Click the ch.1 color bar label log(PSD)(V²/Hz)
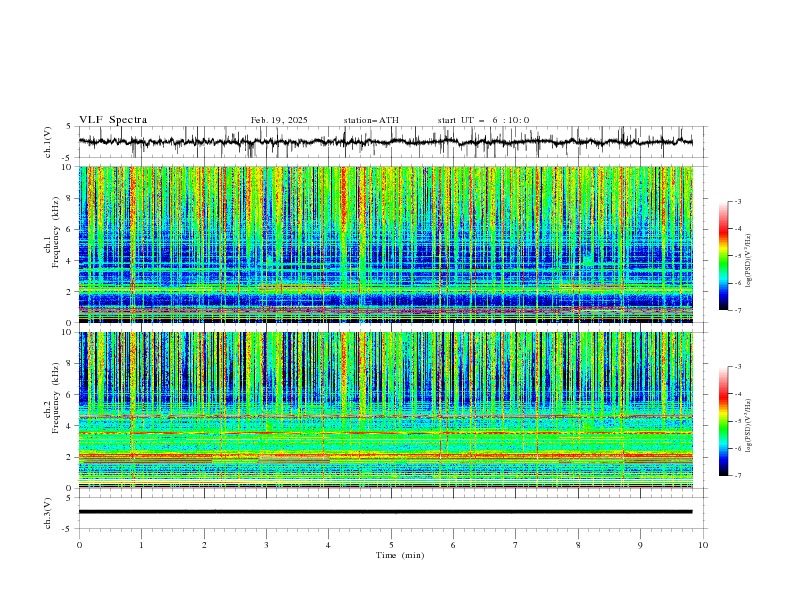Viewport: 792px width, 612px height. pos(748,261)
